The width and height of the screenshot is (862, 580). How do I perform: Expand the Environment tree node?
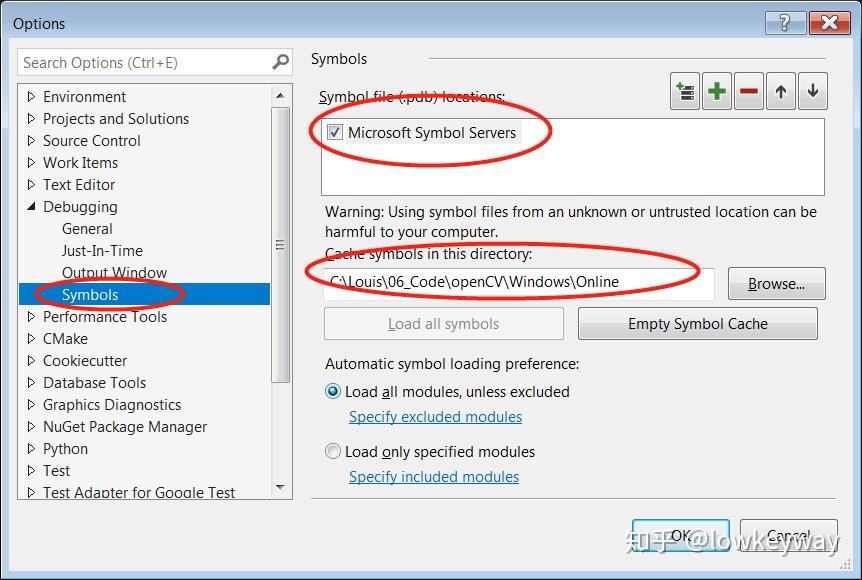(31, 97)
